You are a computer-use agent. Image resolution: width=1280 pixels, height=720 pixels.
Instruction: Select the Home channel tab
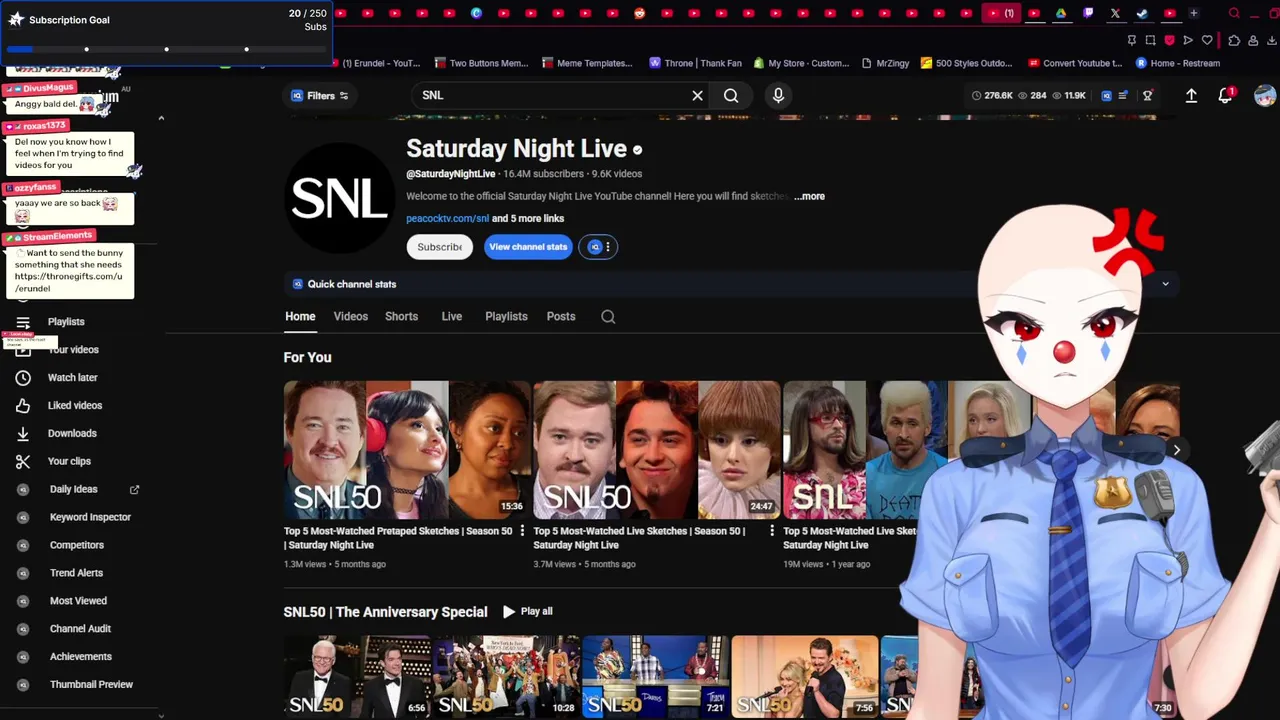300,317
